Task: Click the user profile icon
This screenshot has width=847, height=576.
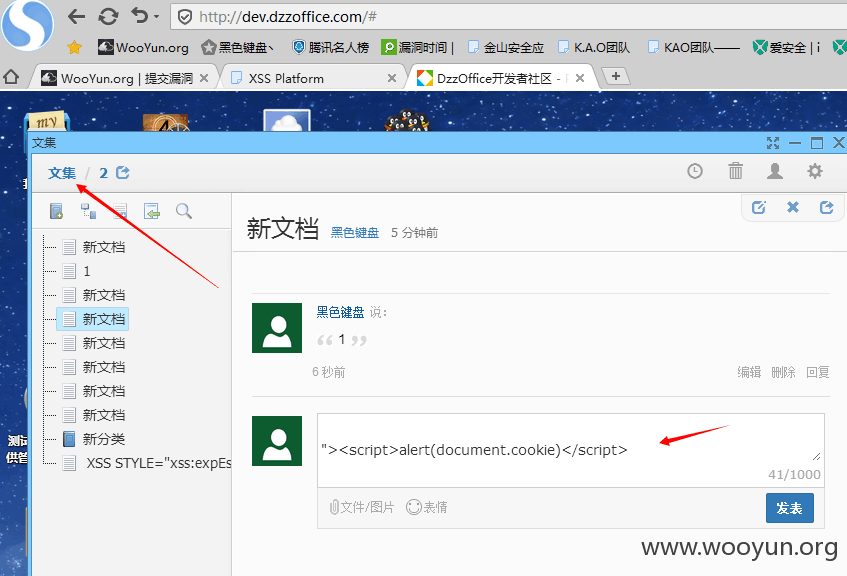Action: (x=775, y=171)
